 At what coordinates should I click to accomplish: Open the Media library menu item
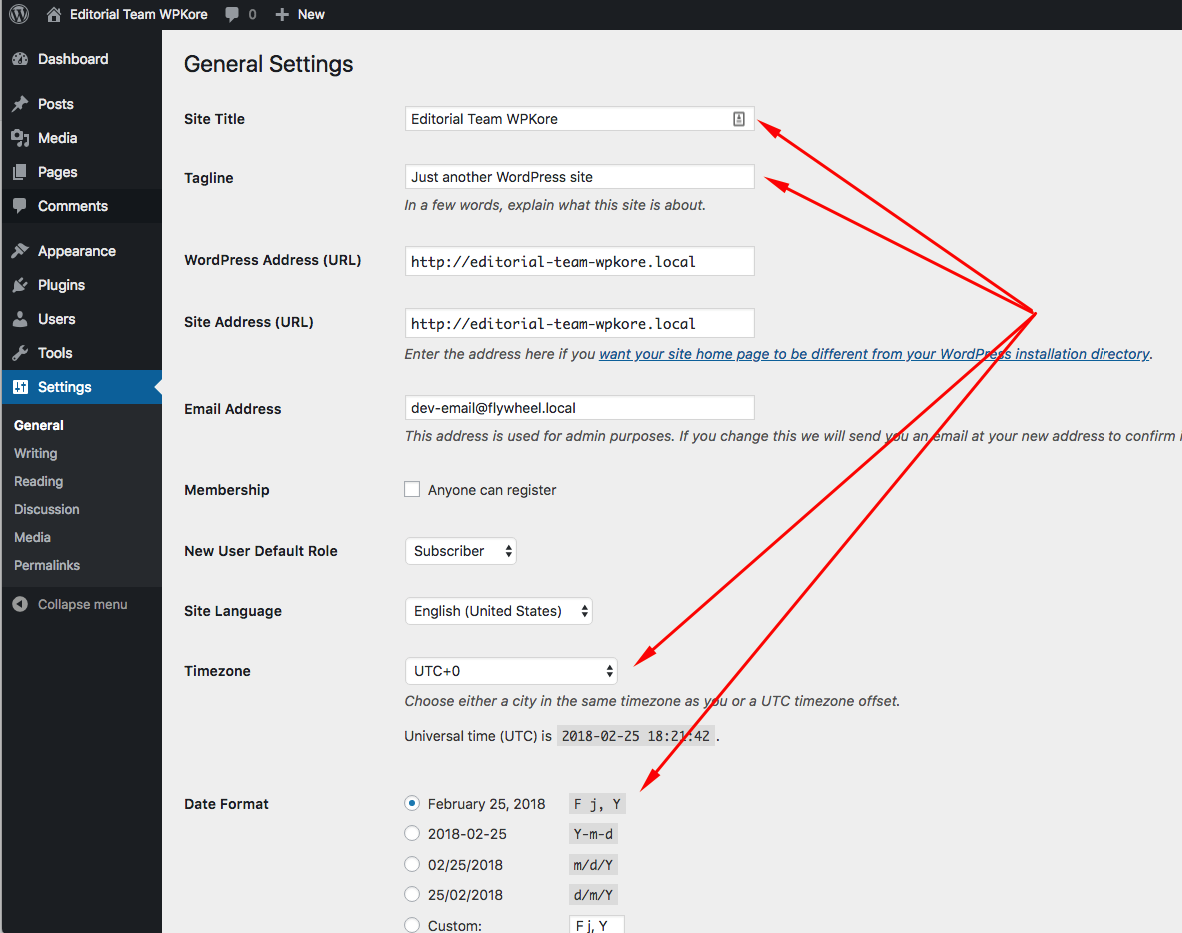[x=57, y=138]
